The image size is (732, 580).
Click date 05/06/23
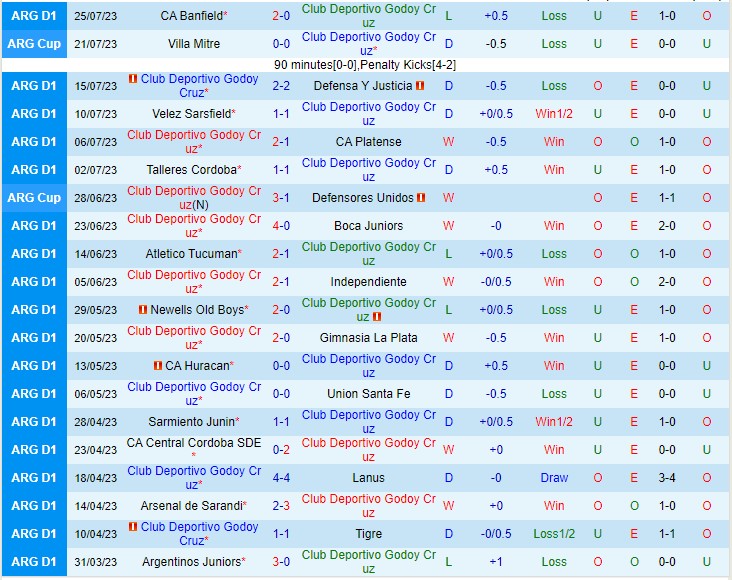[96, 282]
